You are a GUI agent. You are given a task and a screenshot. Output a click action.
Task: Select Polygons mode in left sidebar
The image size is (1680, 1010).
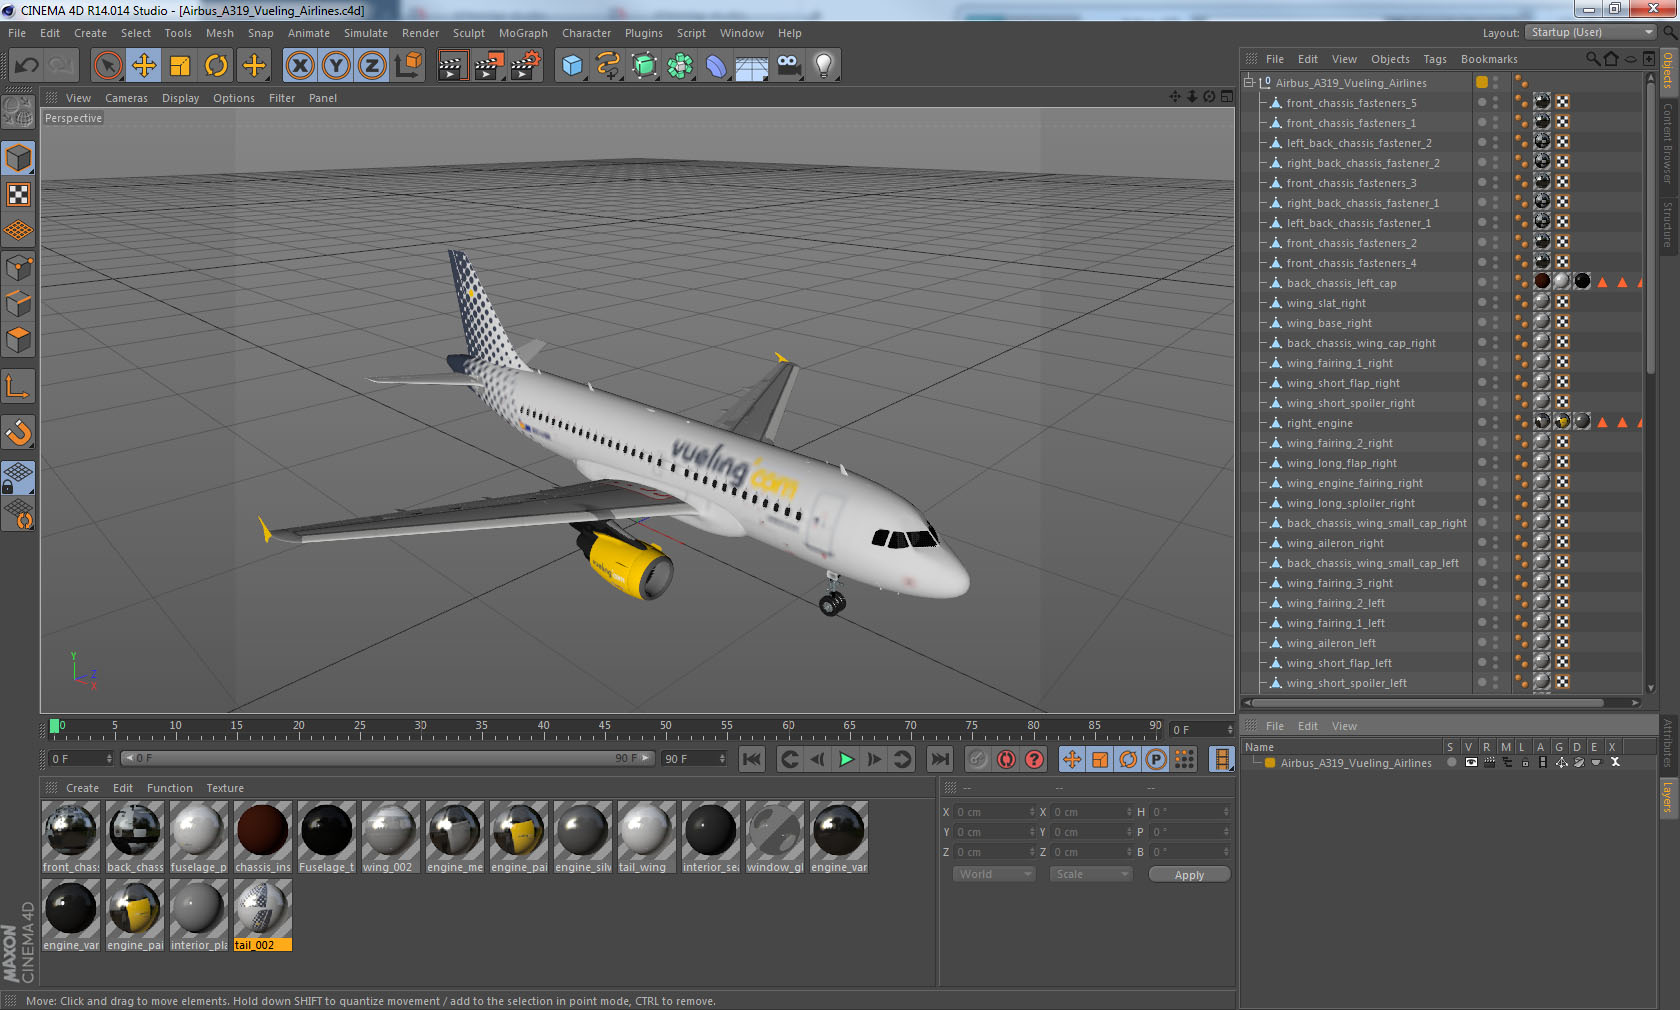pos(19,339)
